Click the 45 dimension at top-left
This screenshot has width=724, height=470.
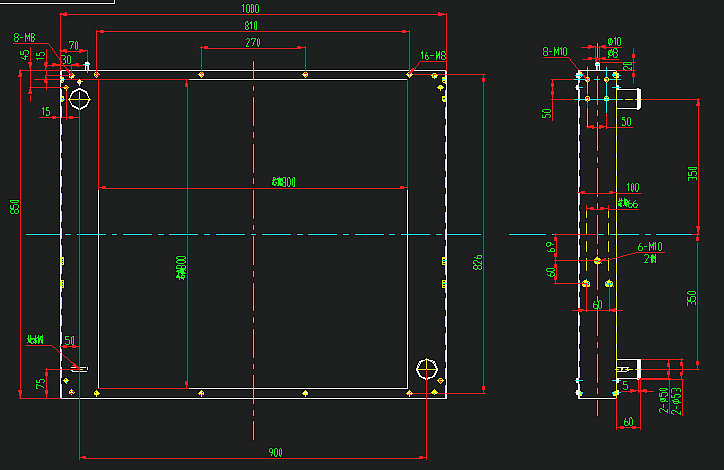(x=25, y=56)
